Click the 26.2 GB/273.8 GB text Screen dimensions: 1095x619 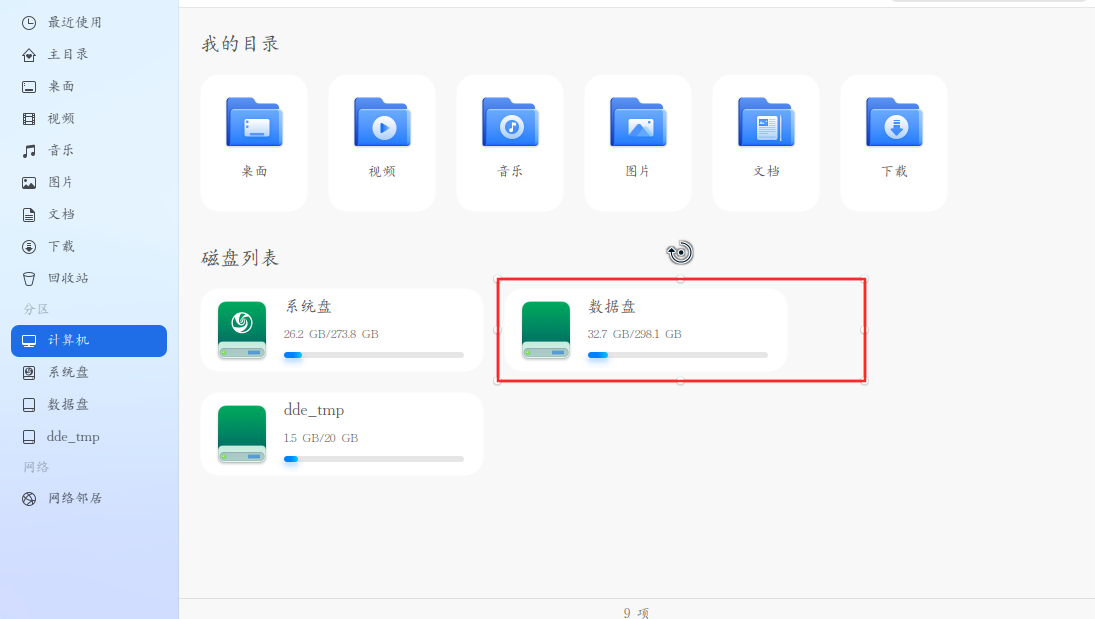coord(331,334)
